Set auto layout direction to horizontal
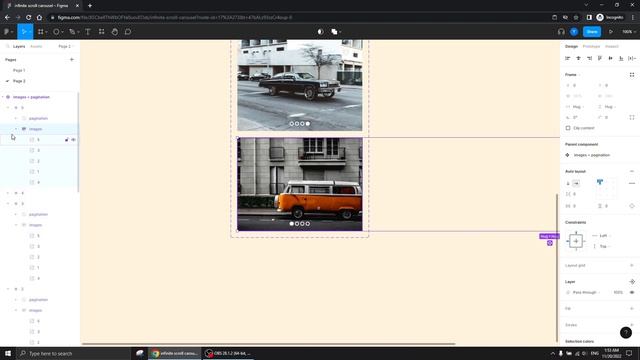640x360 pixels. pos(576,184)
